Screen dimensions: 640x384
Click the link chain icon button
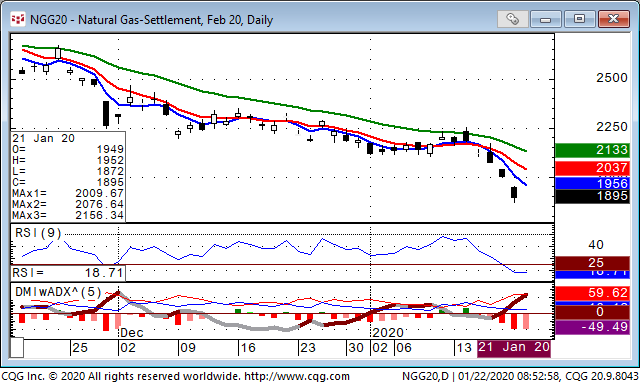coord(512,19)
